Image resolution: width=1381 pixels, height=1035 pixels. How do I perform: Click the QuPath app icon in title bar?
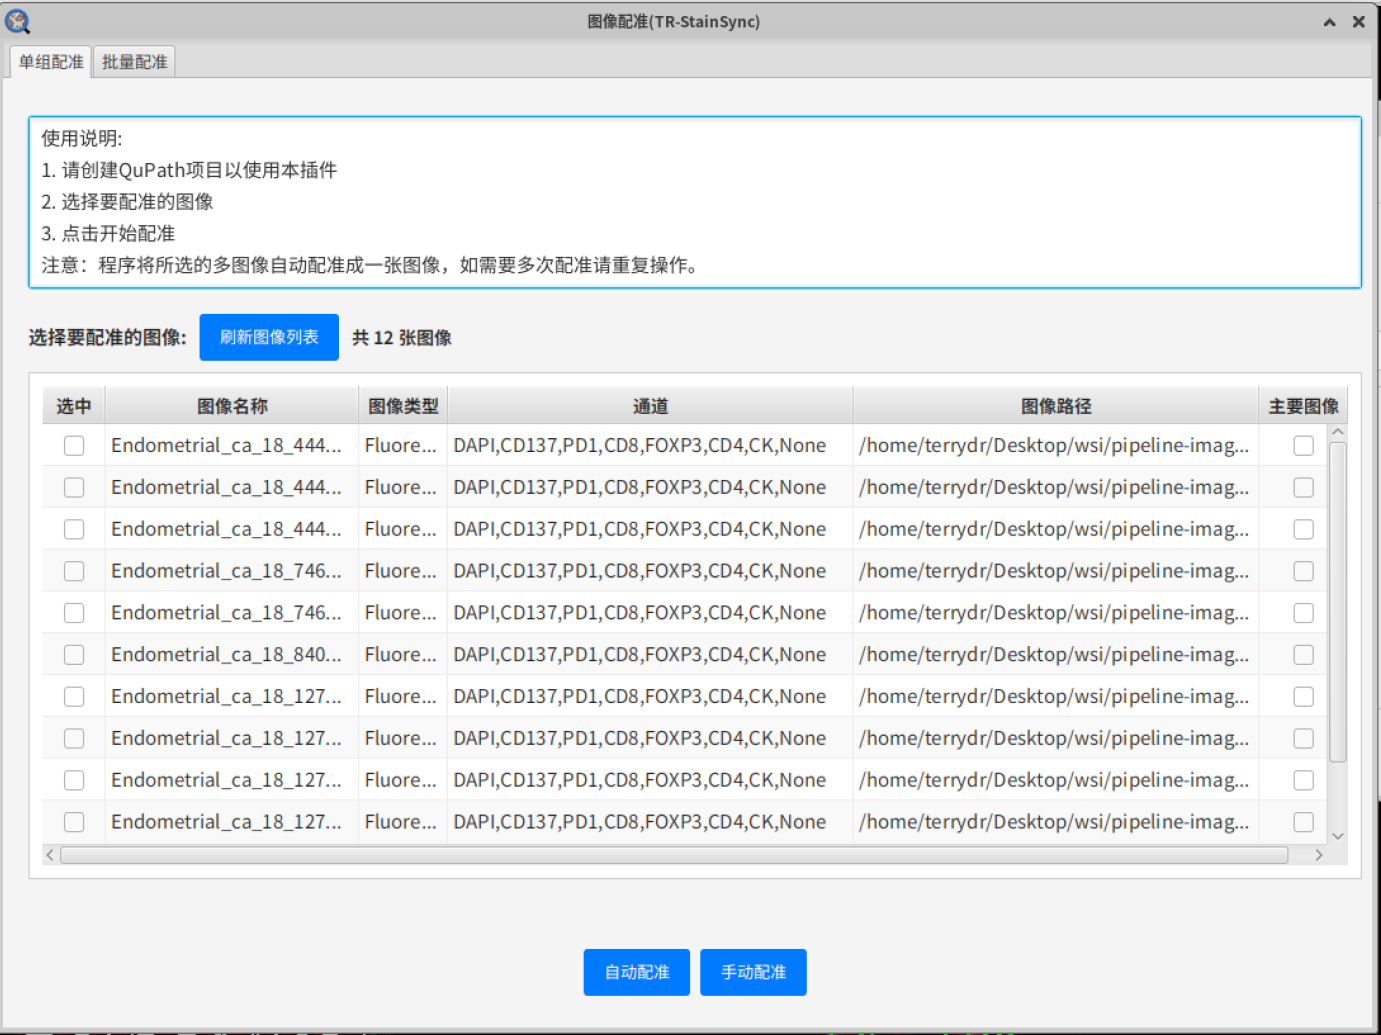click(18, 21)
